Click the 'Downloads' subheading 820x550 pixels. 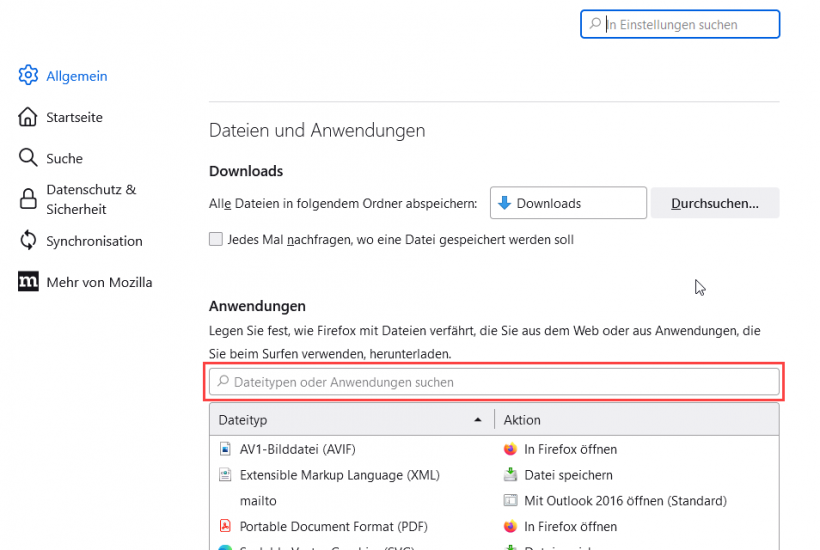coord(246,171)
